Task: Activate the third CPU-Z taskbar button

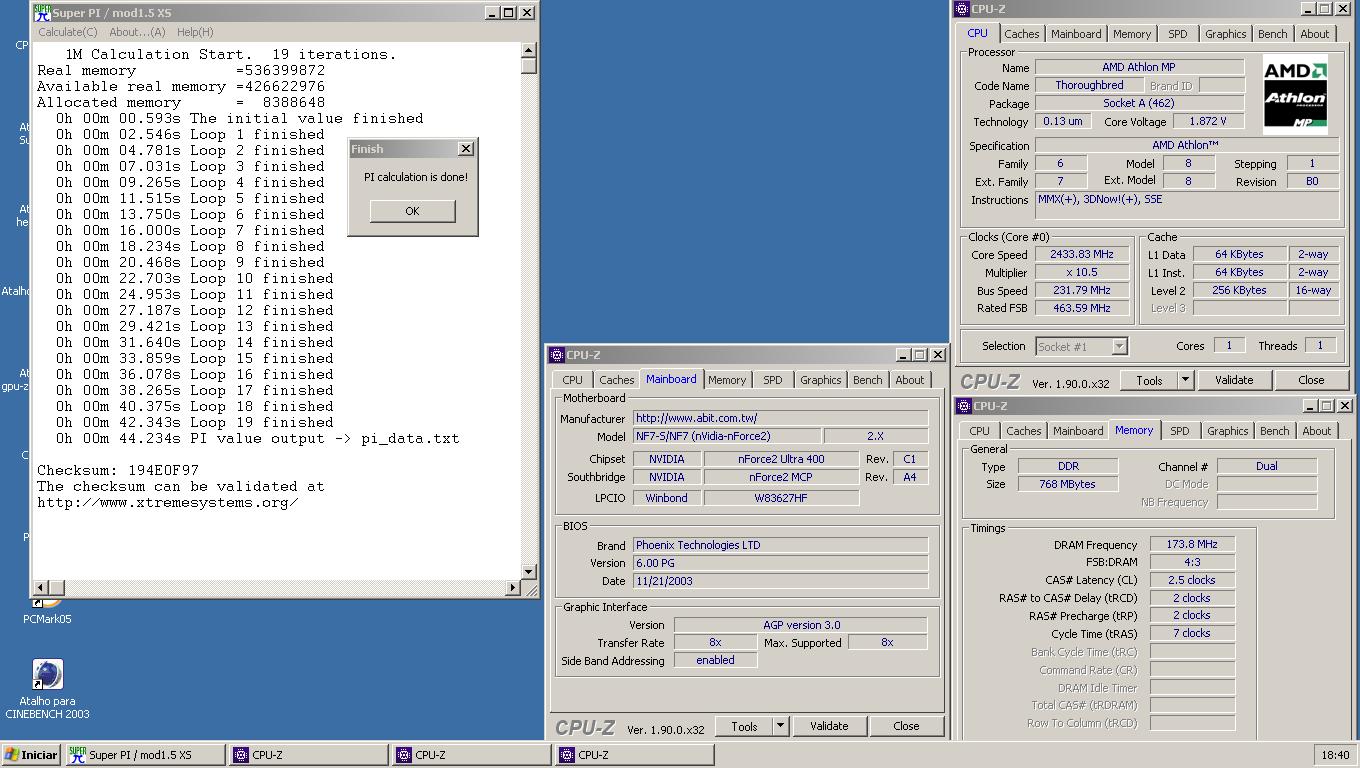Action: (634, 755)
